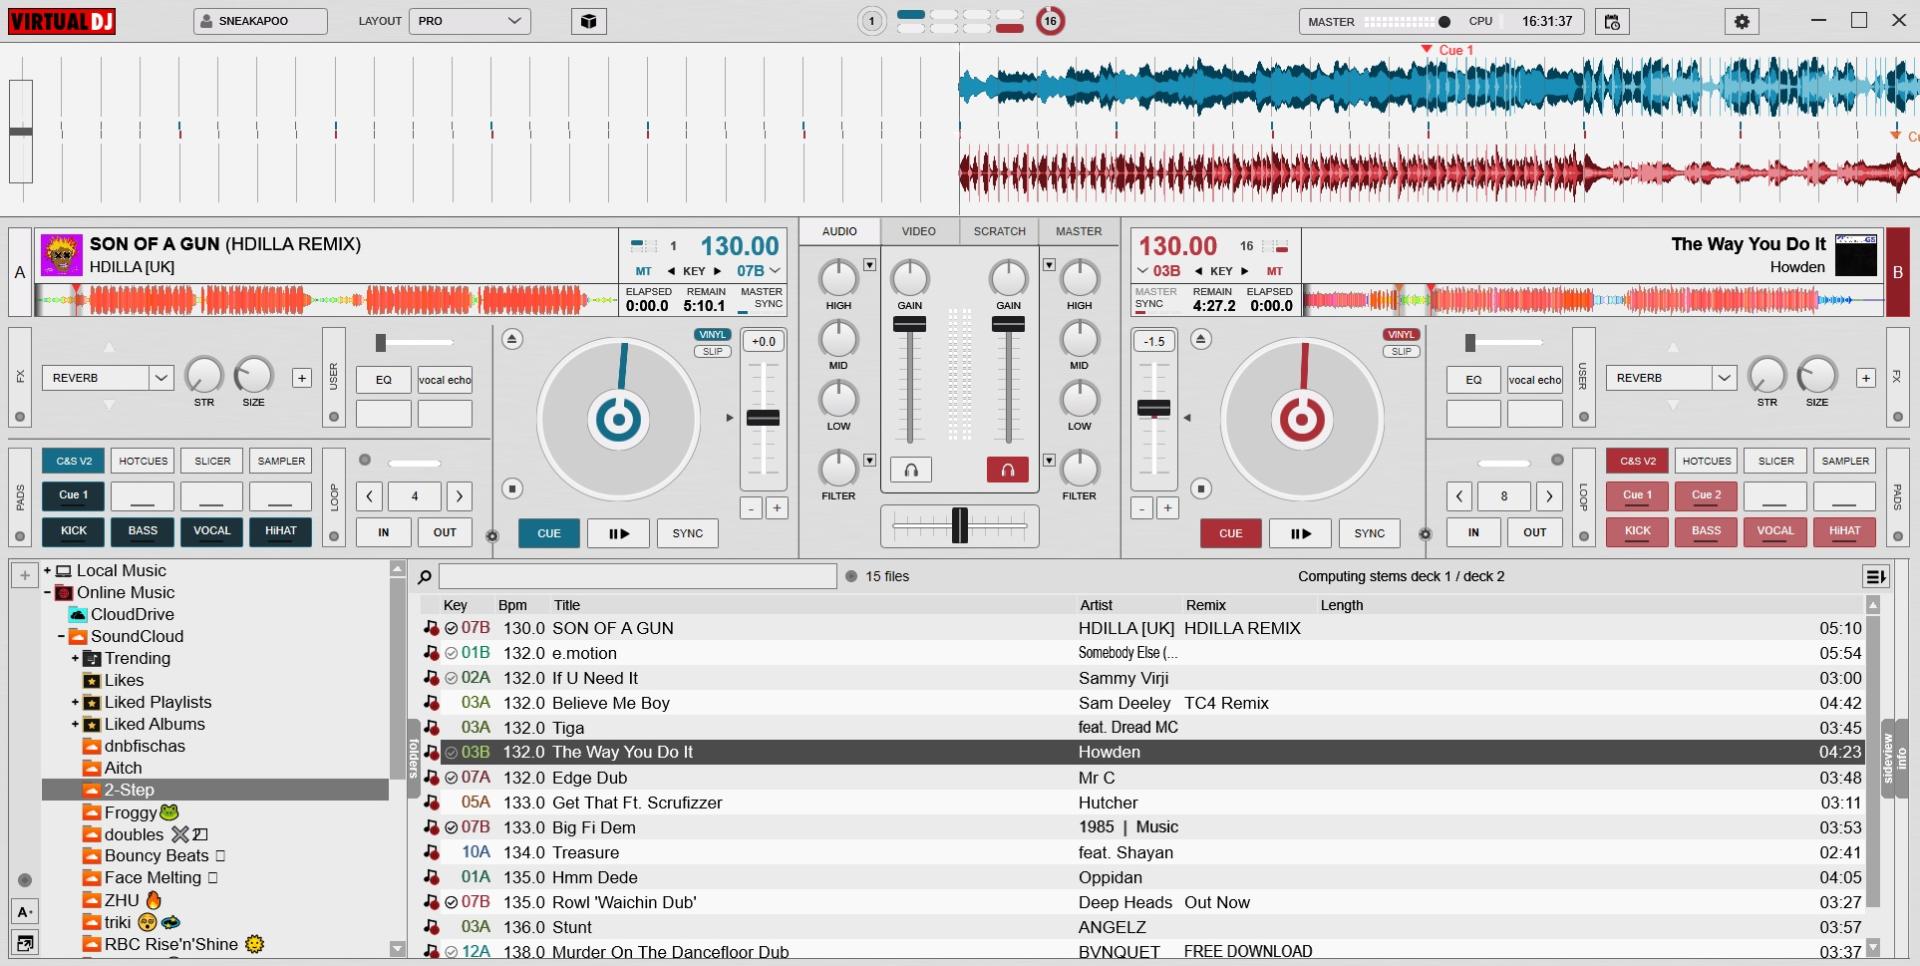The height and width of the screenshot is (966, 1920).
Task: Select the Edge Dub track row
Action: 1143,777
